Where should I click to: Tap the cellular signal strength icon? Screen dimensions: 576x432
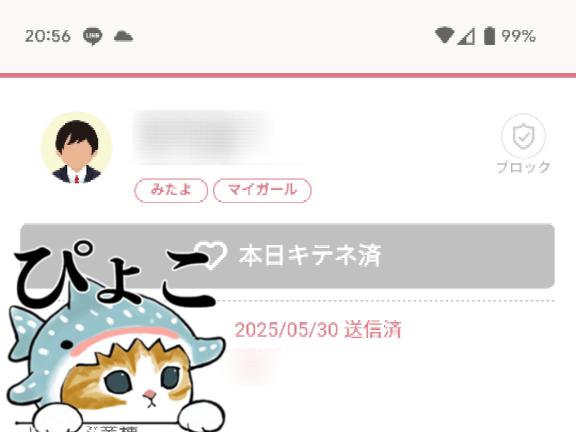[x=466, y=36]
